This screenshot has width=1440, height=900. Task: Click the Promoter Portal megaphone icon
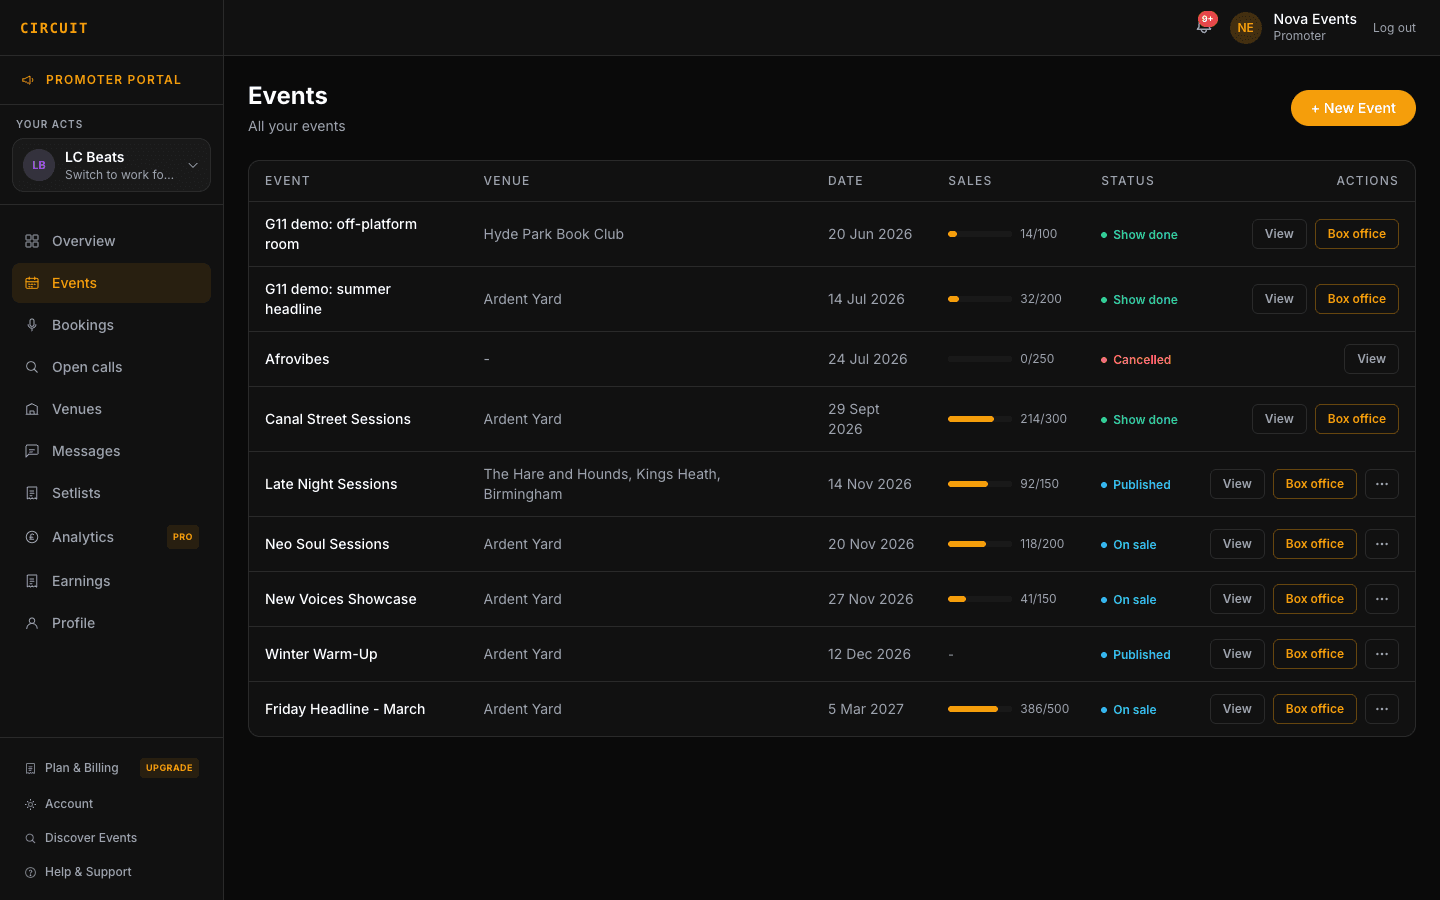[x=28, y=80]
